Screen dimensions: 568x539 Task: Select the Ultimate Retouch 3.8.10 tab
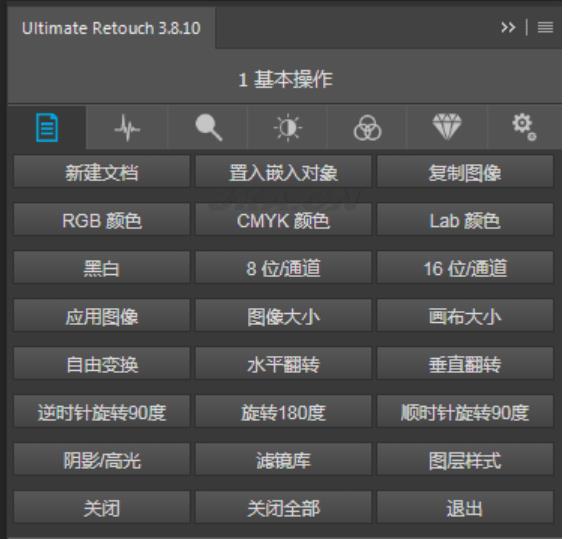111,28
